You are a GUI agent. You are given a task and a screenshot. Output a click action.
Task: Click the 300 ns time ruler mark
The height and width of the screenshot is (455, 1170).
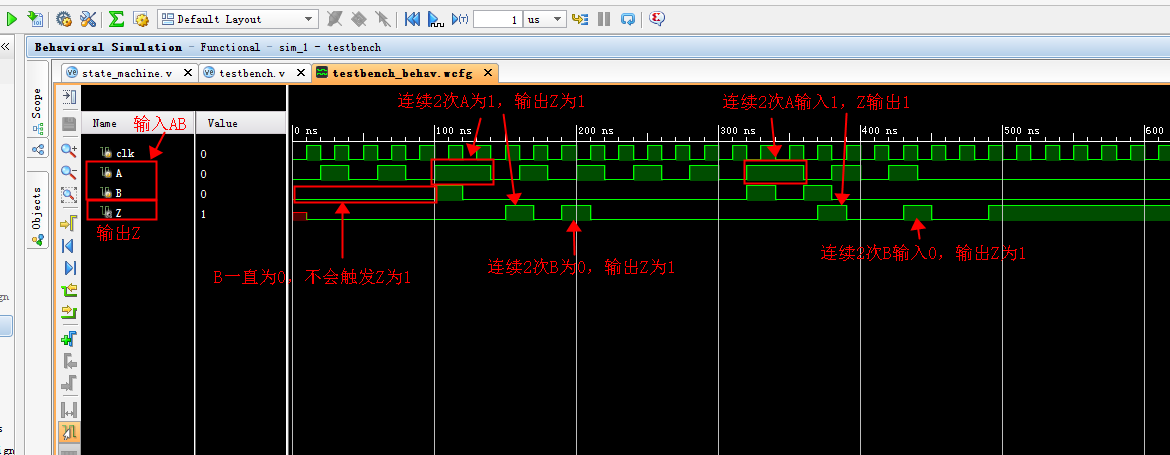point(738,131)
